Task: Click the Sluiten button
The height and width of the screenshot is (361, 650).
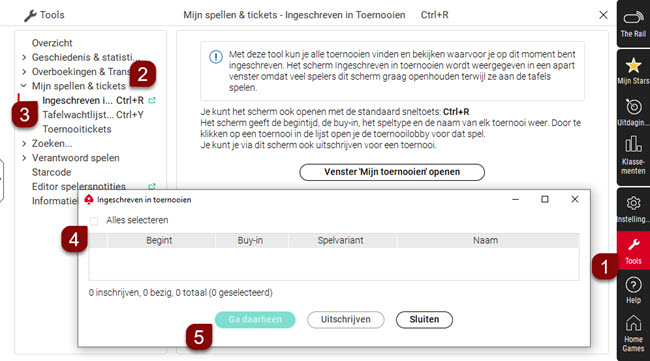Action: coord(424,320)
